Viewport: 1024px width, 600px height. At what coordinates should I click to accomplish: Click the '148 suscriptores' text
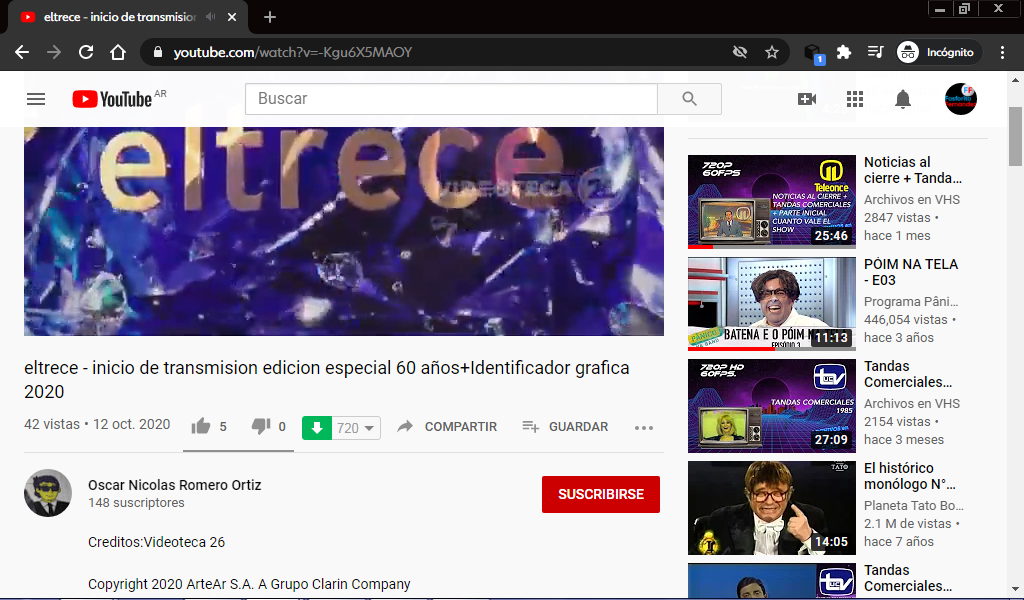[136, 503]
